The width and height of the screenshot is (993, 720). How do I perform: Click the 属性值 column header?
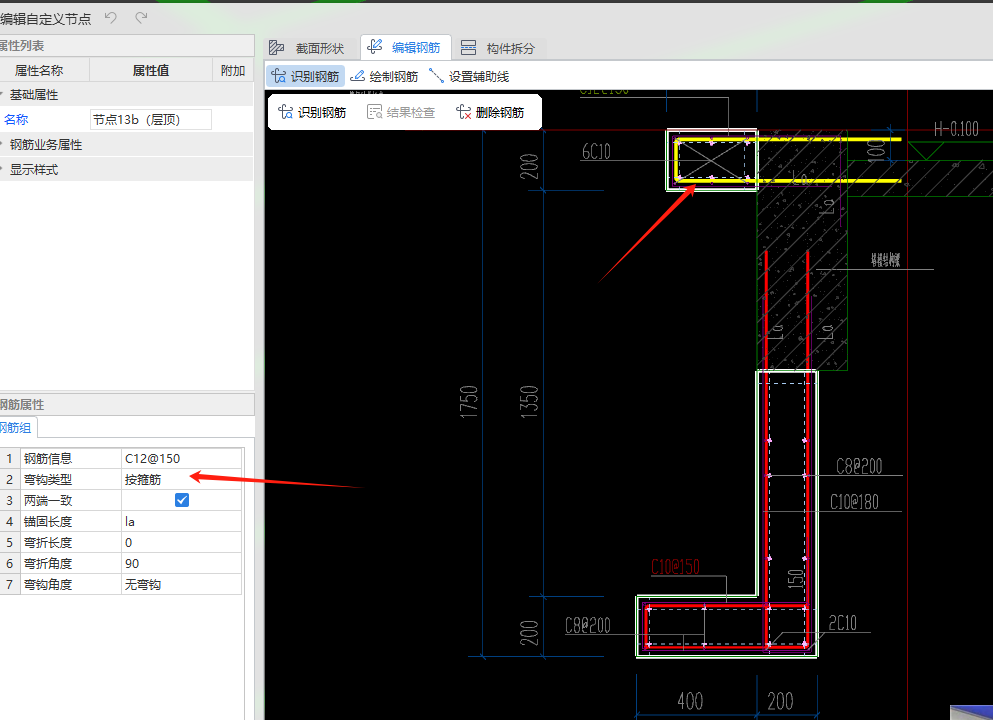click(x=151, y=70)
